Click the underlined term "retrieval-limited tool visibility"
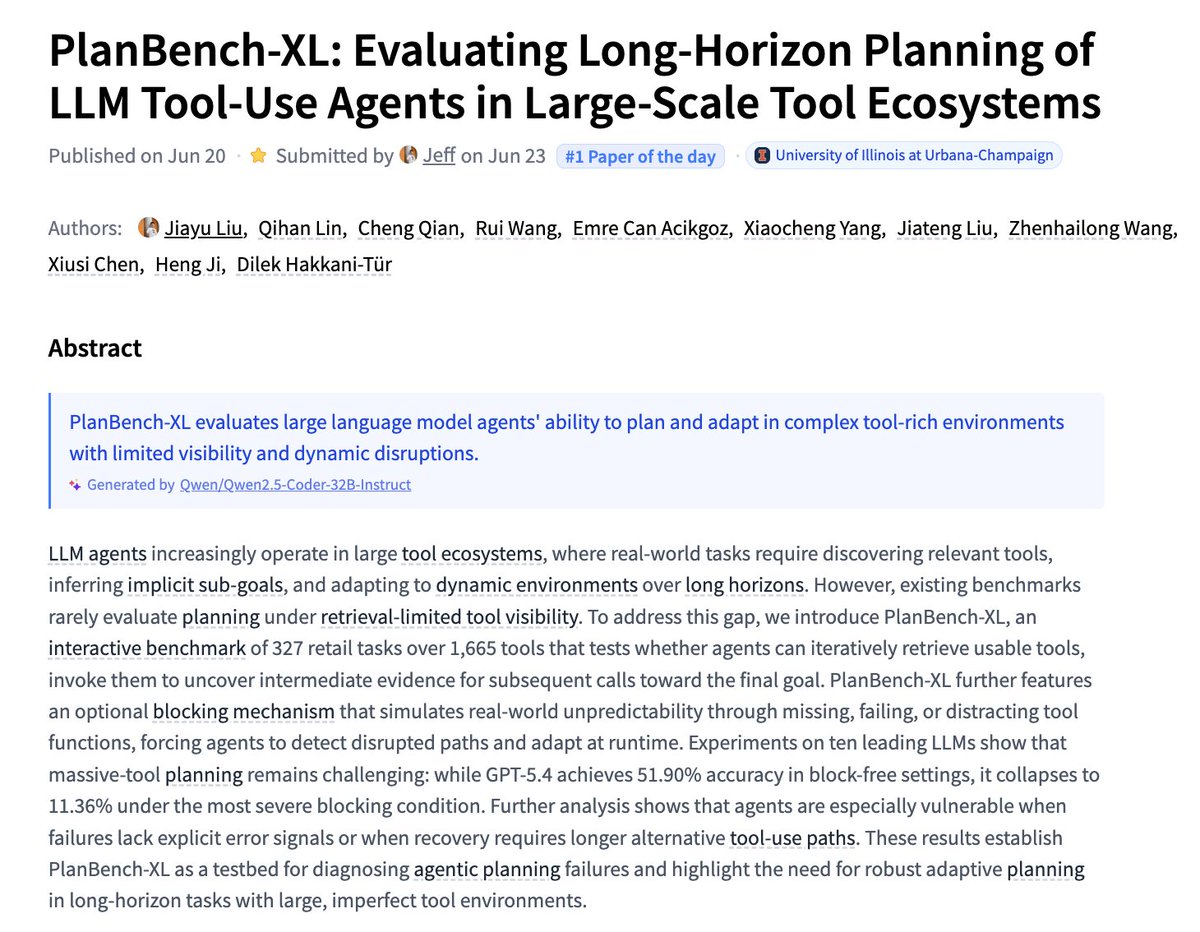The height and width of the screenshot is (932, 1200). (x=449, y=617)
